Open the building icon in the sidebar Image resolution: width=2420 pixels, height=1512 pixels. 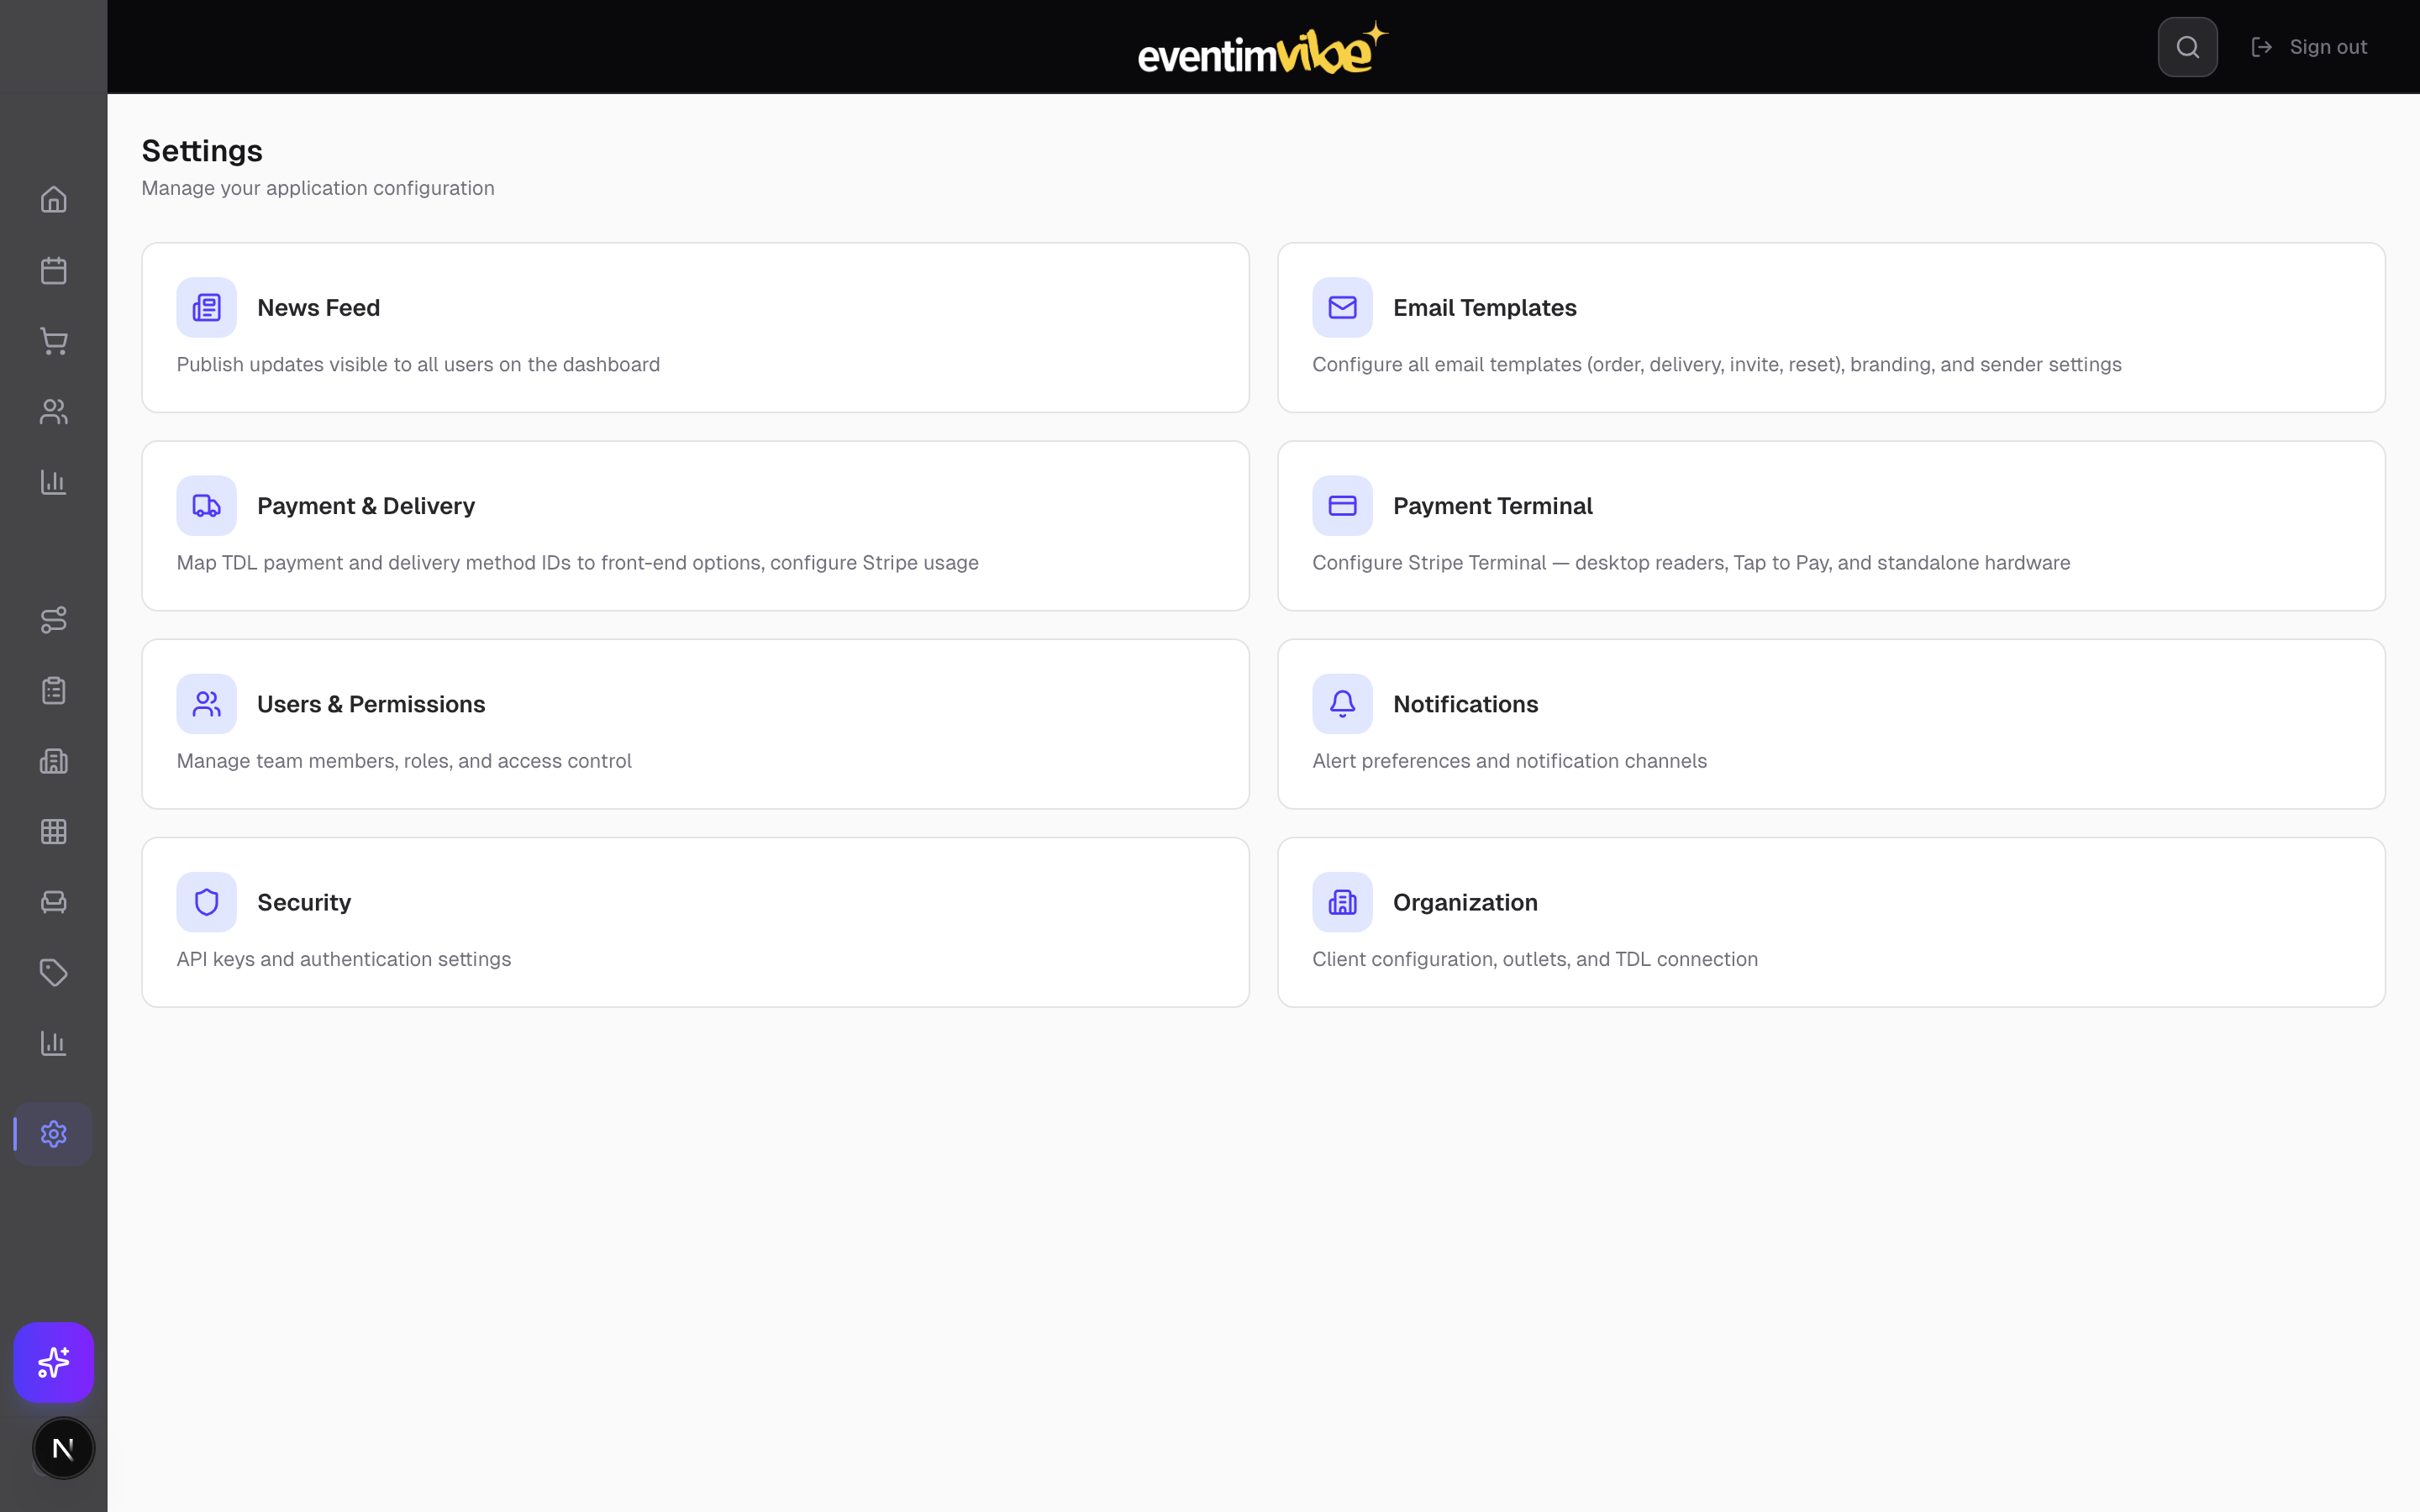point(53,761)
